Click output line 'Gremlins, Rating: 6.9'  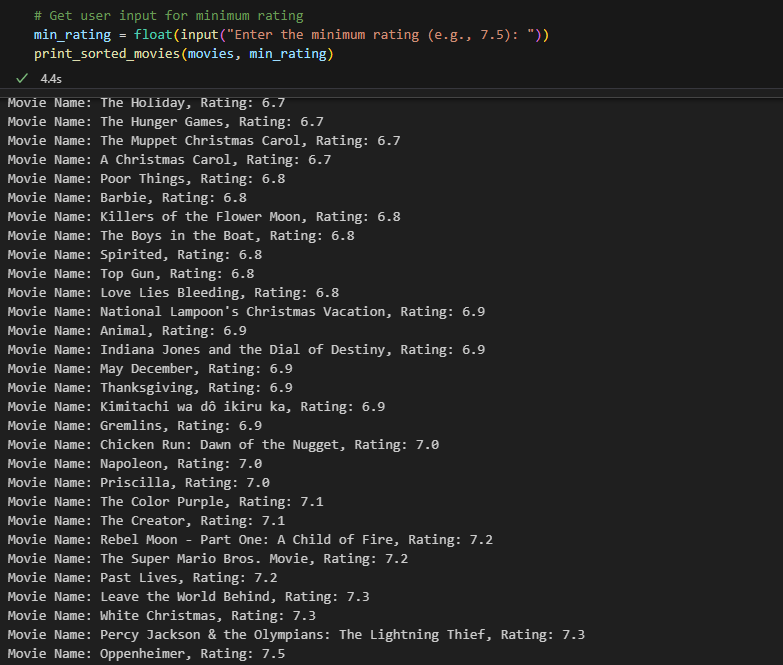click(x=135, y=425)
